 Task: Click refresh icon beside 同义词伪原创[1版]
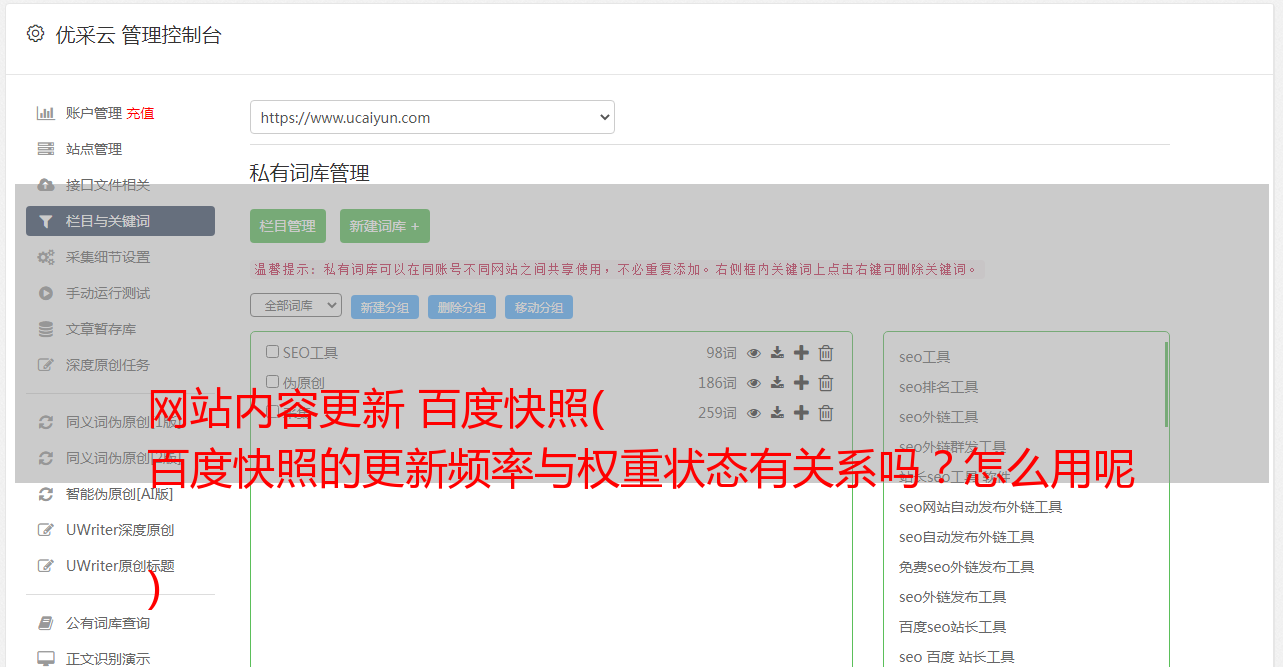coord(45,422)
